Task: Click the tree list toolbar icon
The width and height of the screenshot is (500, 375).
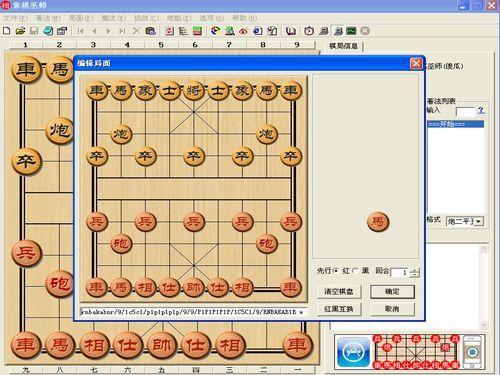Action: (x=183, y=31)
